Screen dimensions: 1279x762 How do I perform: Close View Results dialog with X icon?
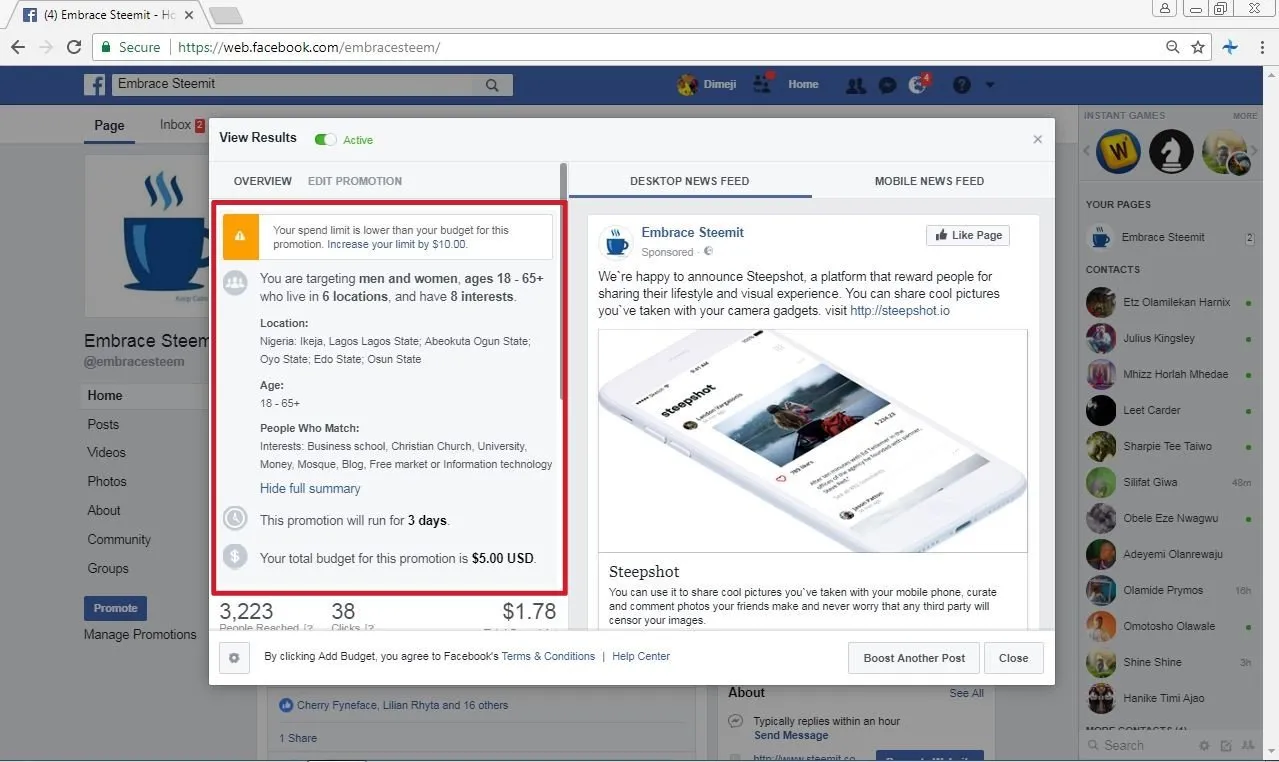point(1037,139)
